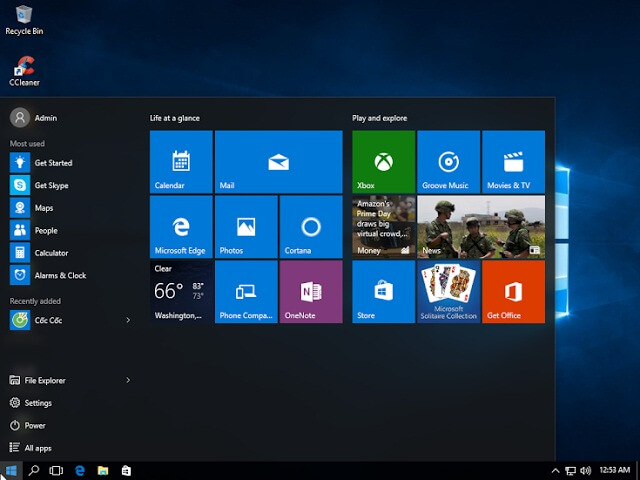Screen dimensions: 640x480
Task: Launch Microsoft Solitaire Collection tile
Action: tap(449, 292)
